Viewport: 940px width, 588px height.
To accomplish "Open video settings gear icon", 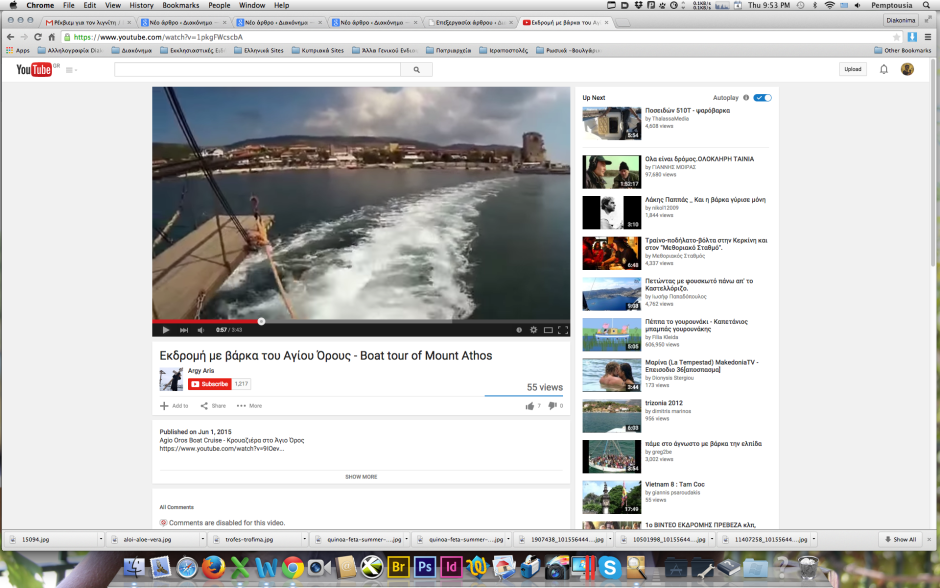I will coord(533,330).
